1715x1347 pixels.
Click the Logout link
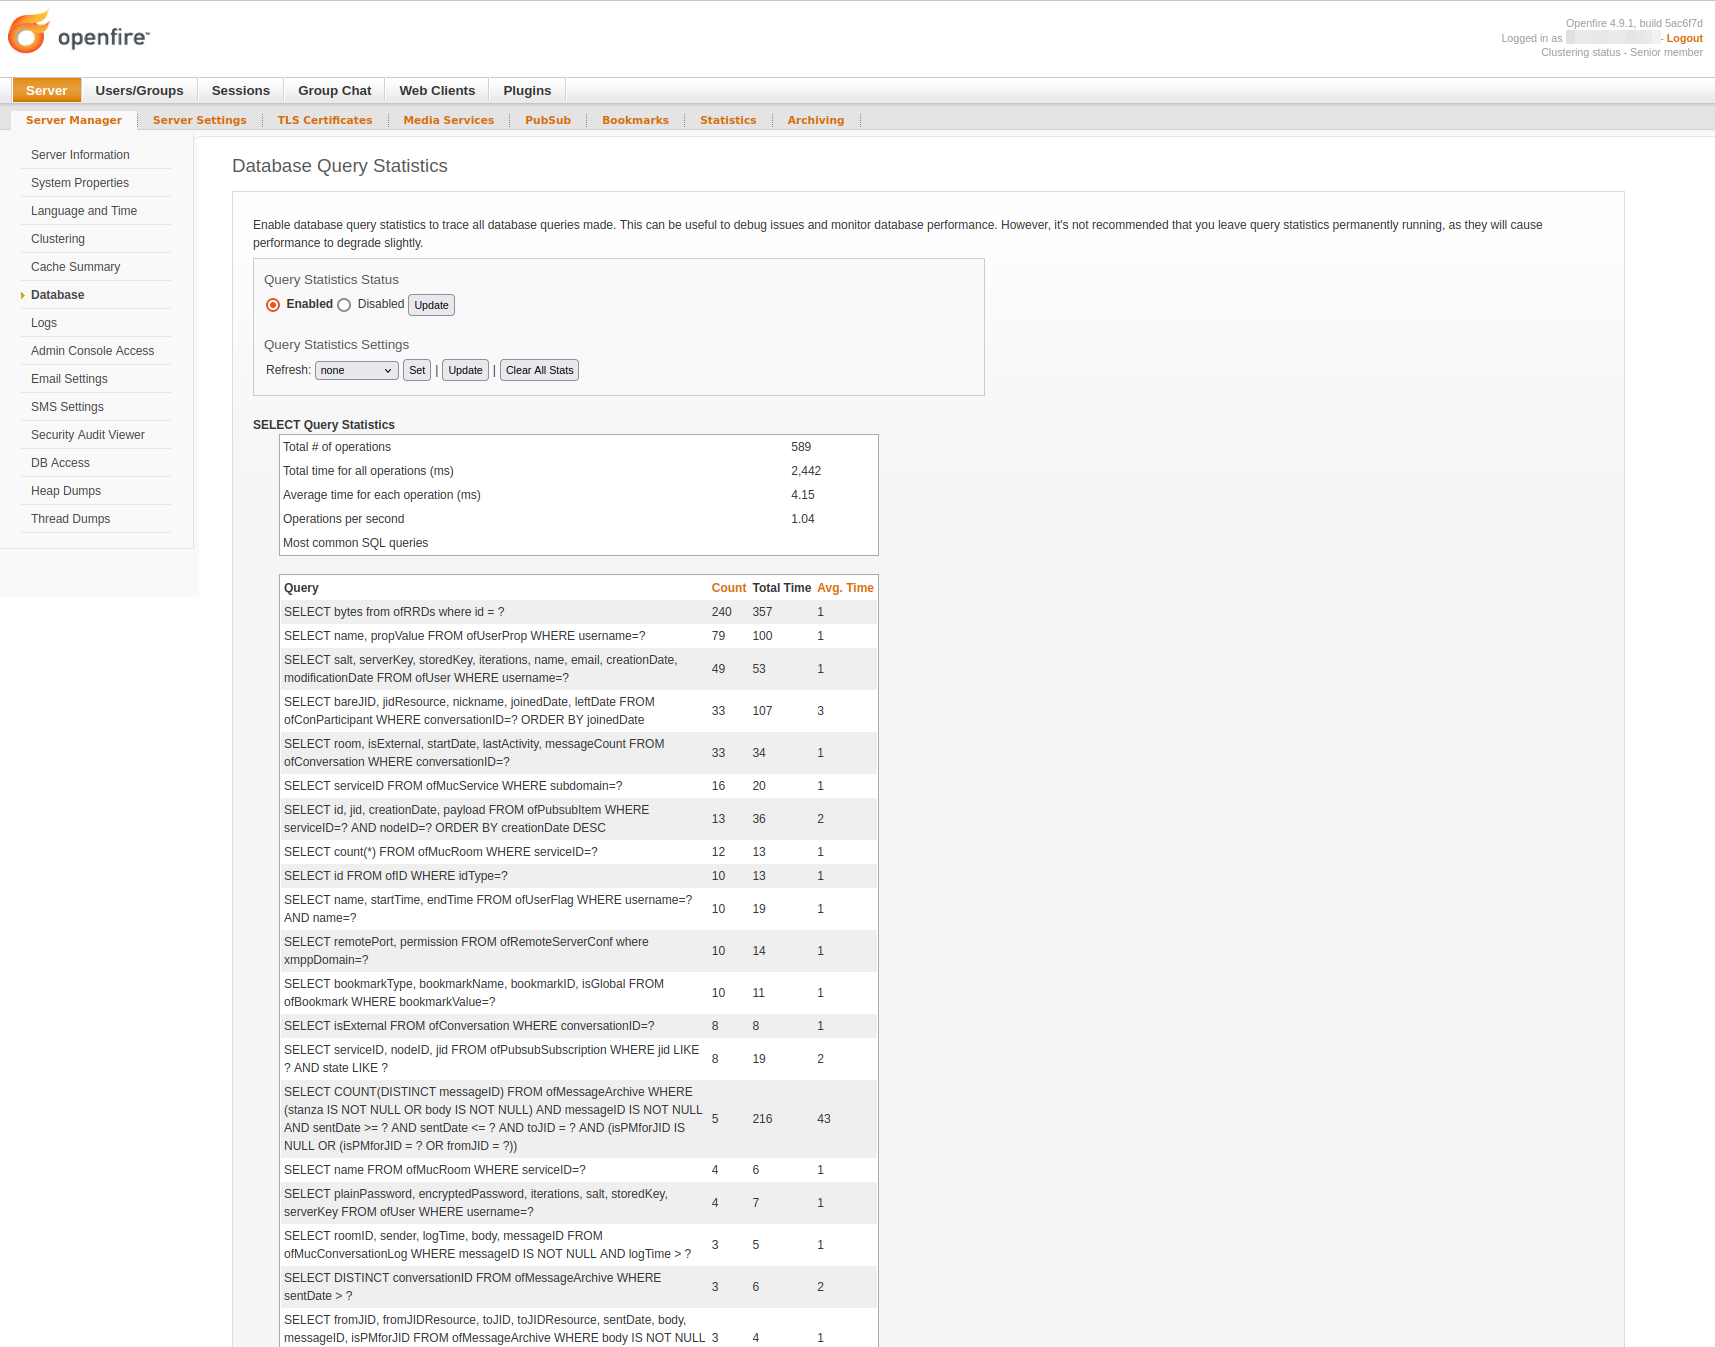click(1684, 39)
